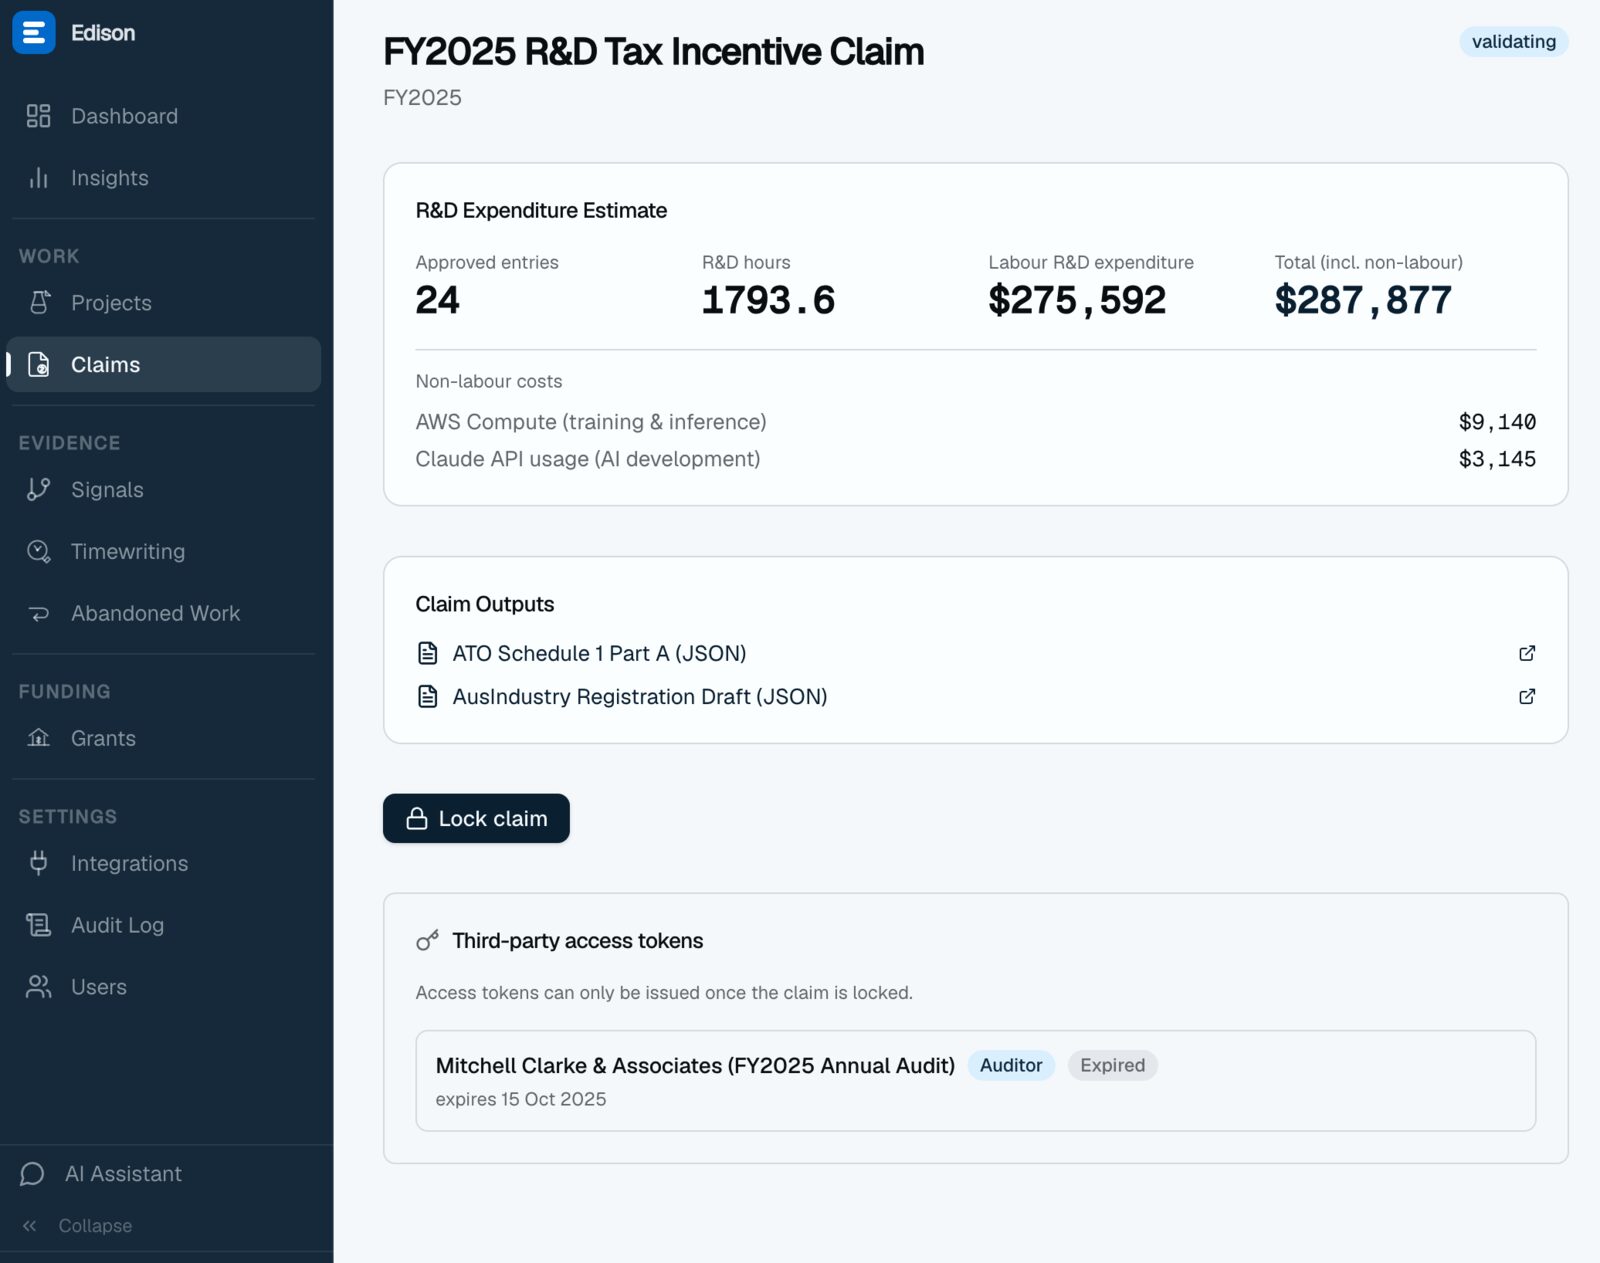
Task: Click the Signals branch icon
Action: 38,490
